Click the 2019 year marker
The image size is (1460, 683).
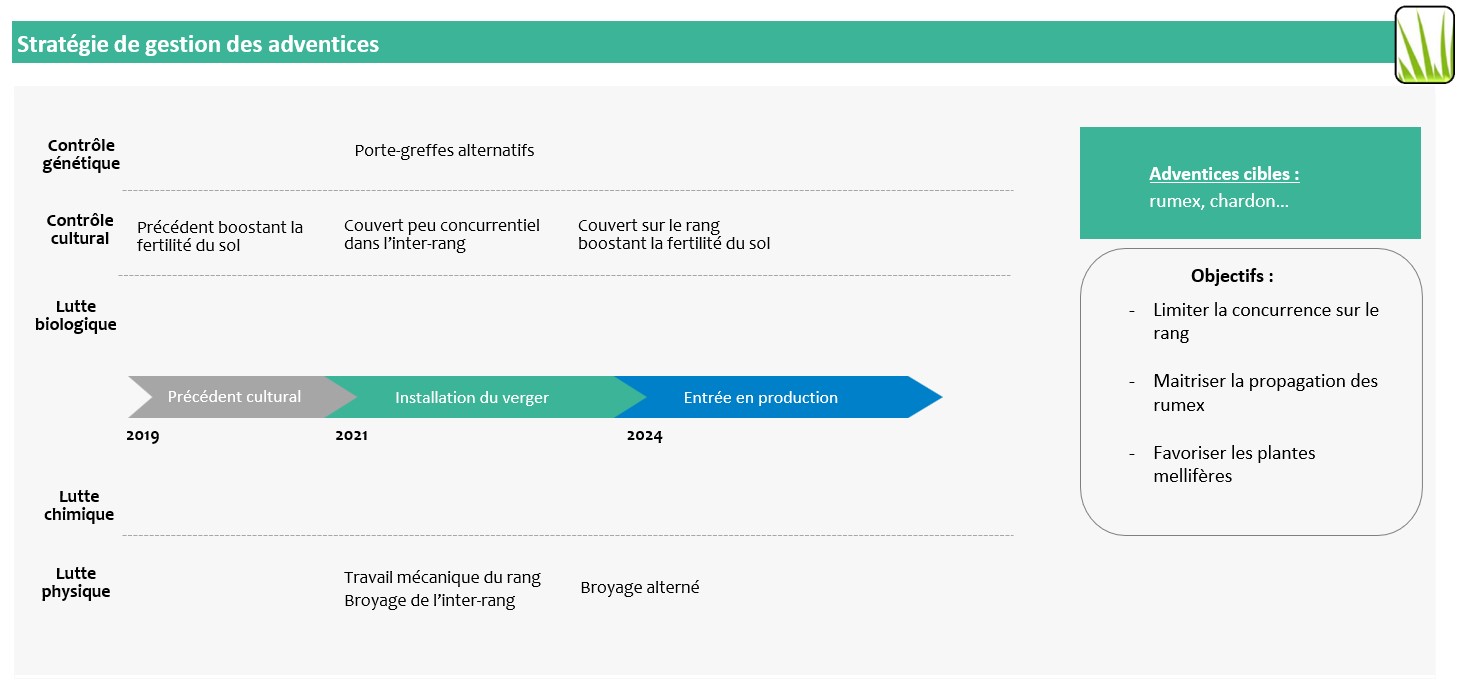click(x=142, y=436)
